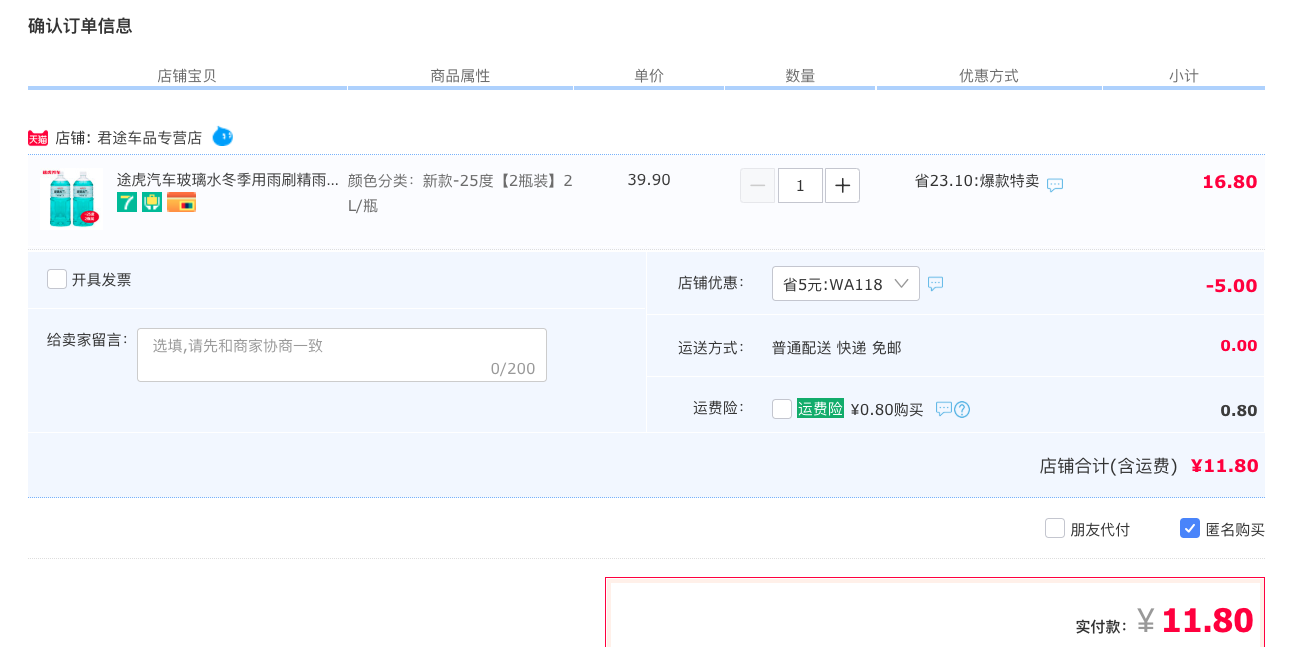Open the washer fluid product thumbnail
The height and width of the screenshot is (647, 1315).
pos(71,199)
